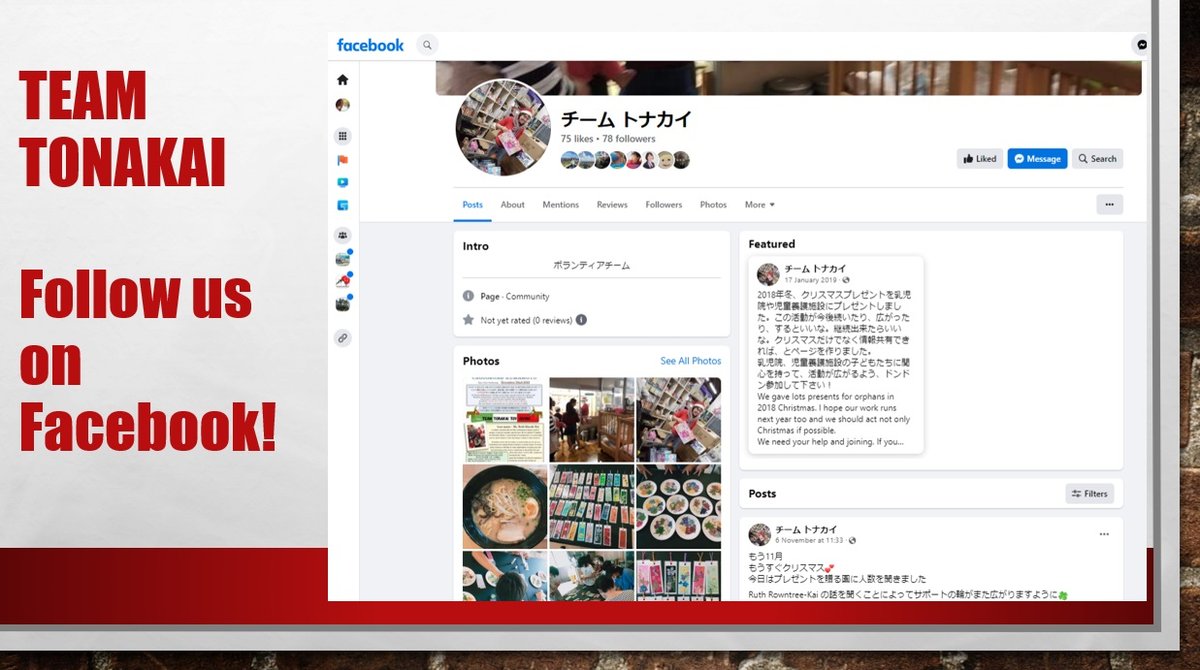
Task: Open the ramen bowl photo thumbnail
Action: point(505,506)
